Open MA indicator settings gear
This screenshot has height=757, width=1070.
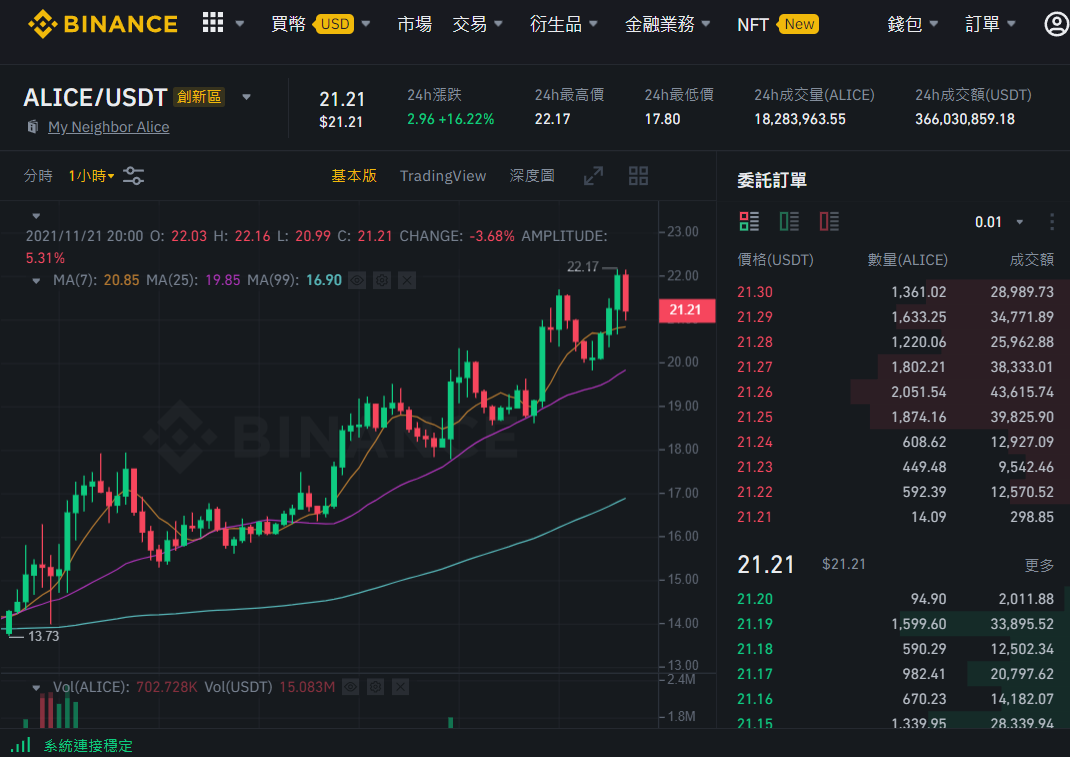tap(382, 280)
